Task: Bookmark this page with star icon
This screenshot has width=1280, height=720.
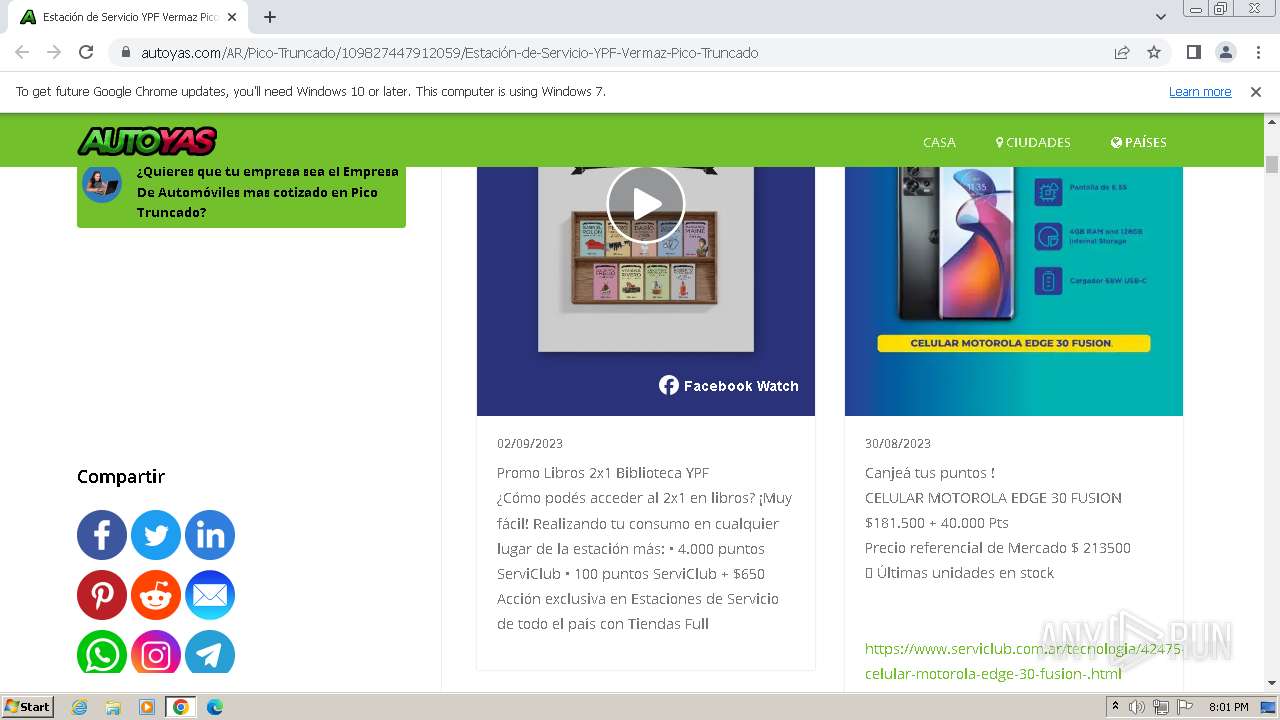Action: [1154, 52]
